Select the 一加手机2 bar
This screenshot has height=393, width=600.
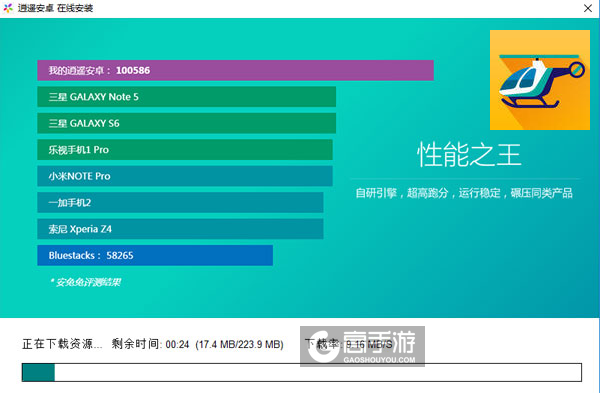[x=180, y=202]
